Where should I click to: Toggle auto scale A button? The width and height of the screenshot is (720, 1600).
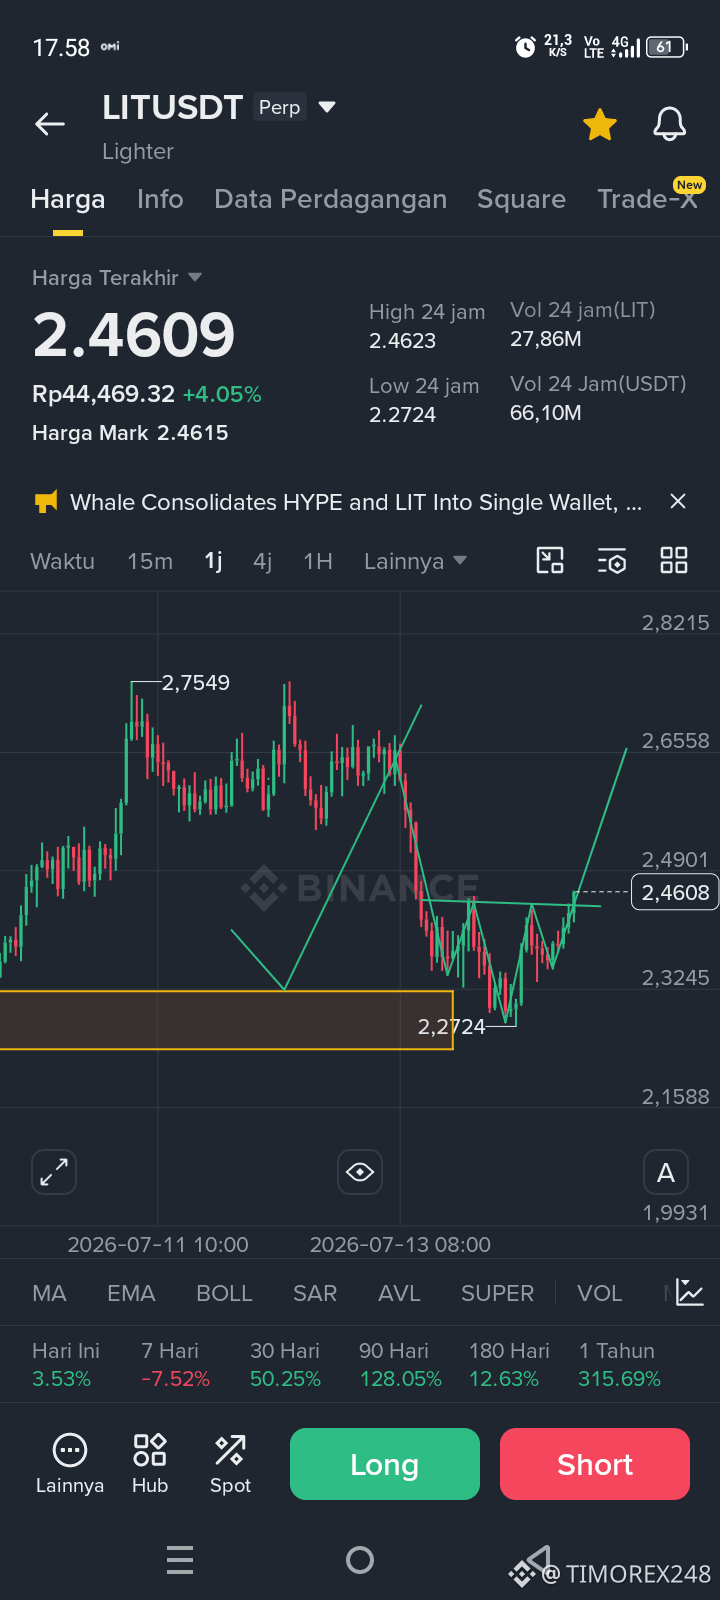(666, 1172)
